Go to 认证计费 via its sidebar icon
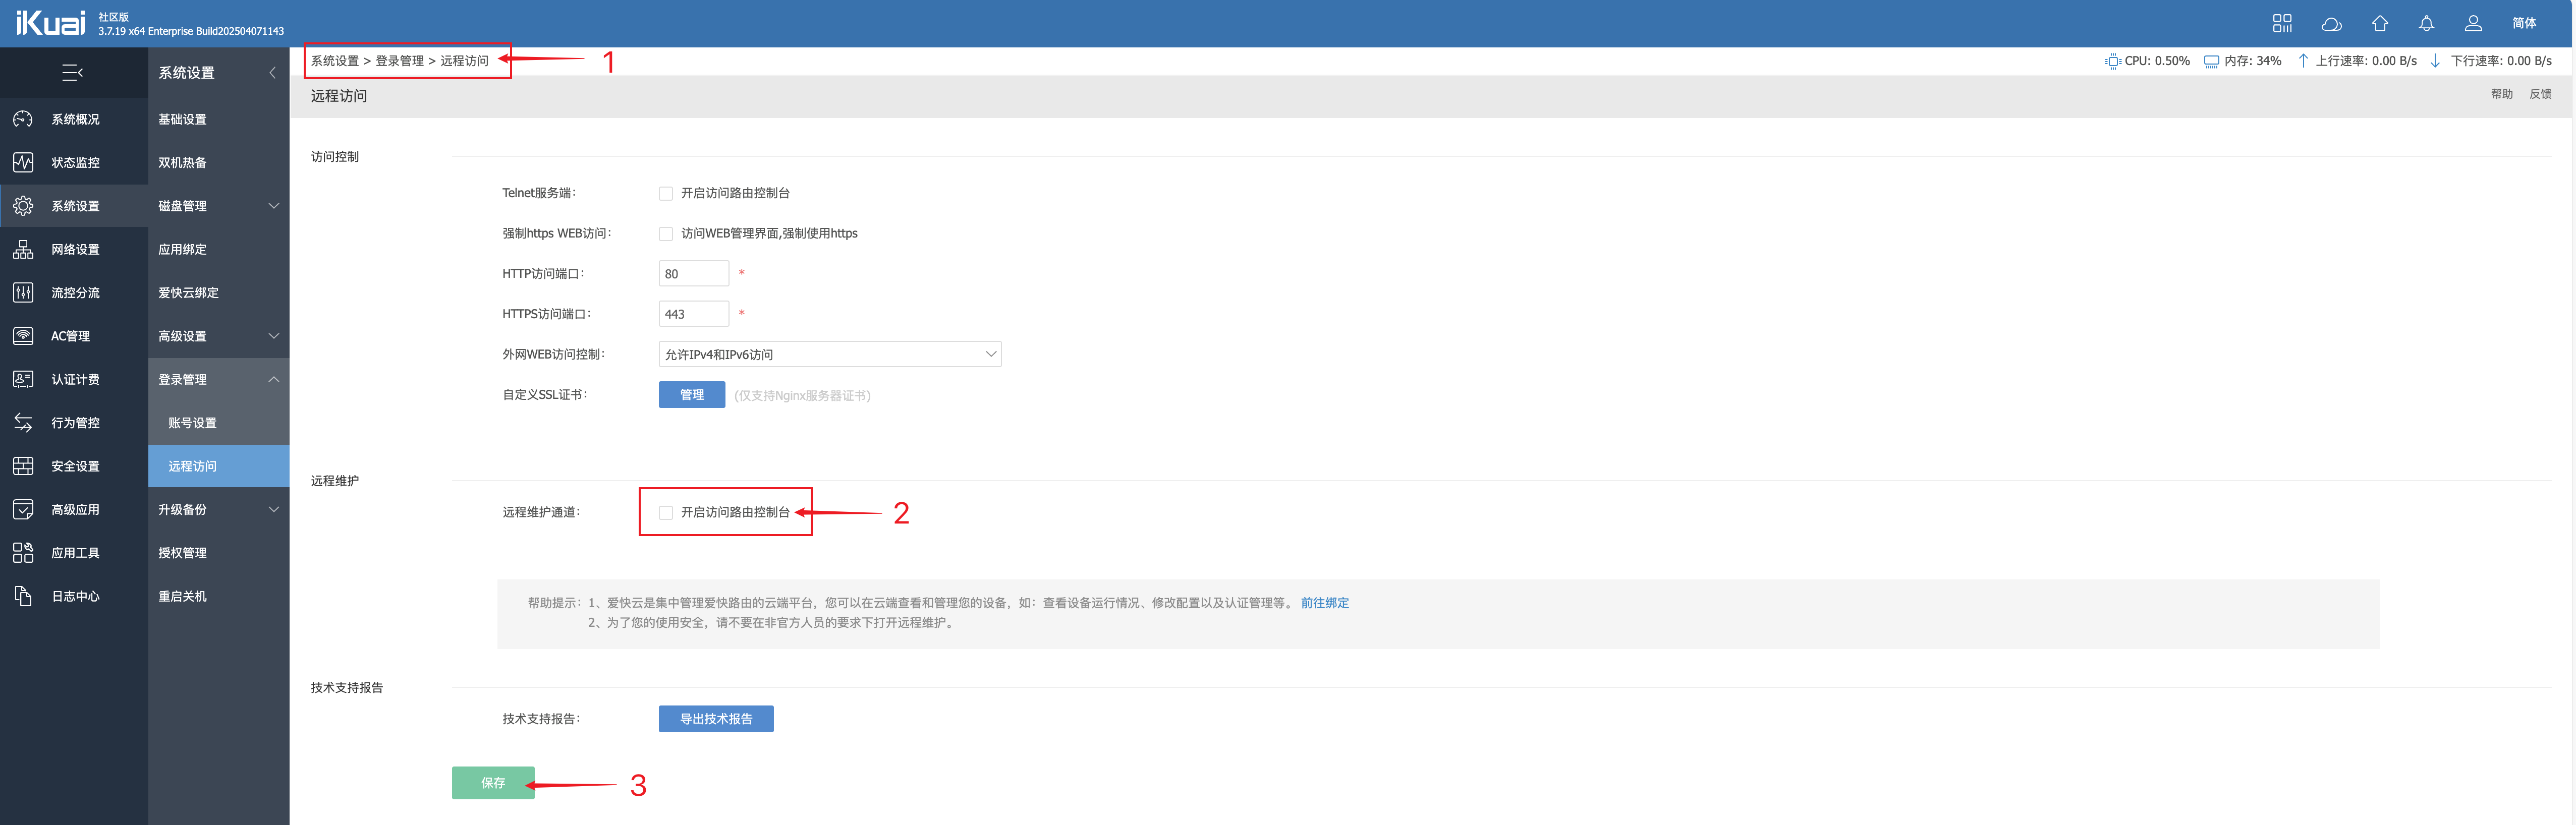This screenshot has width=2576, height=825. pyautogui.click(x=74, y=378)
